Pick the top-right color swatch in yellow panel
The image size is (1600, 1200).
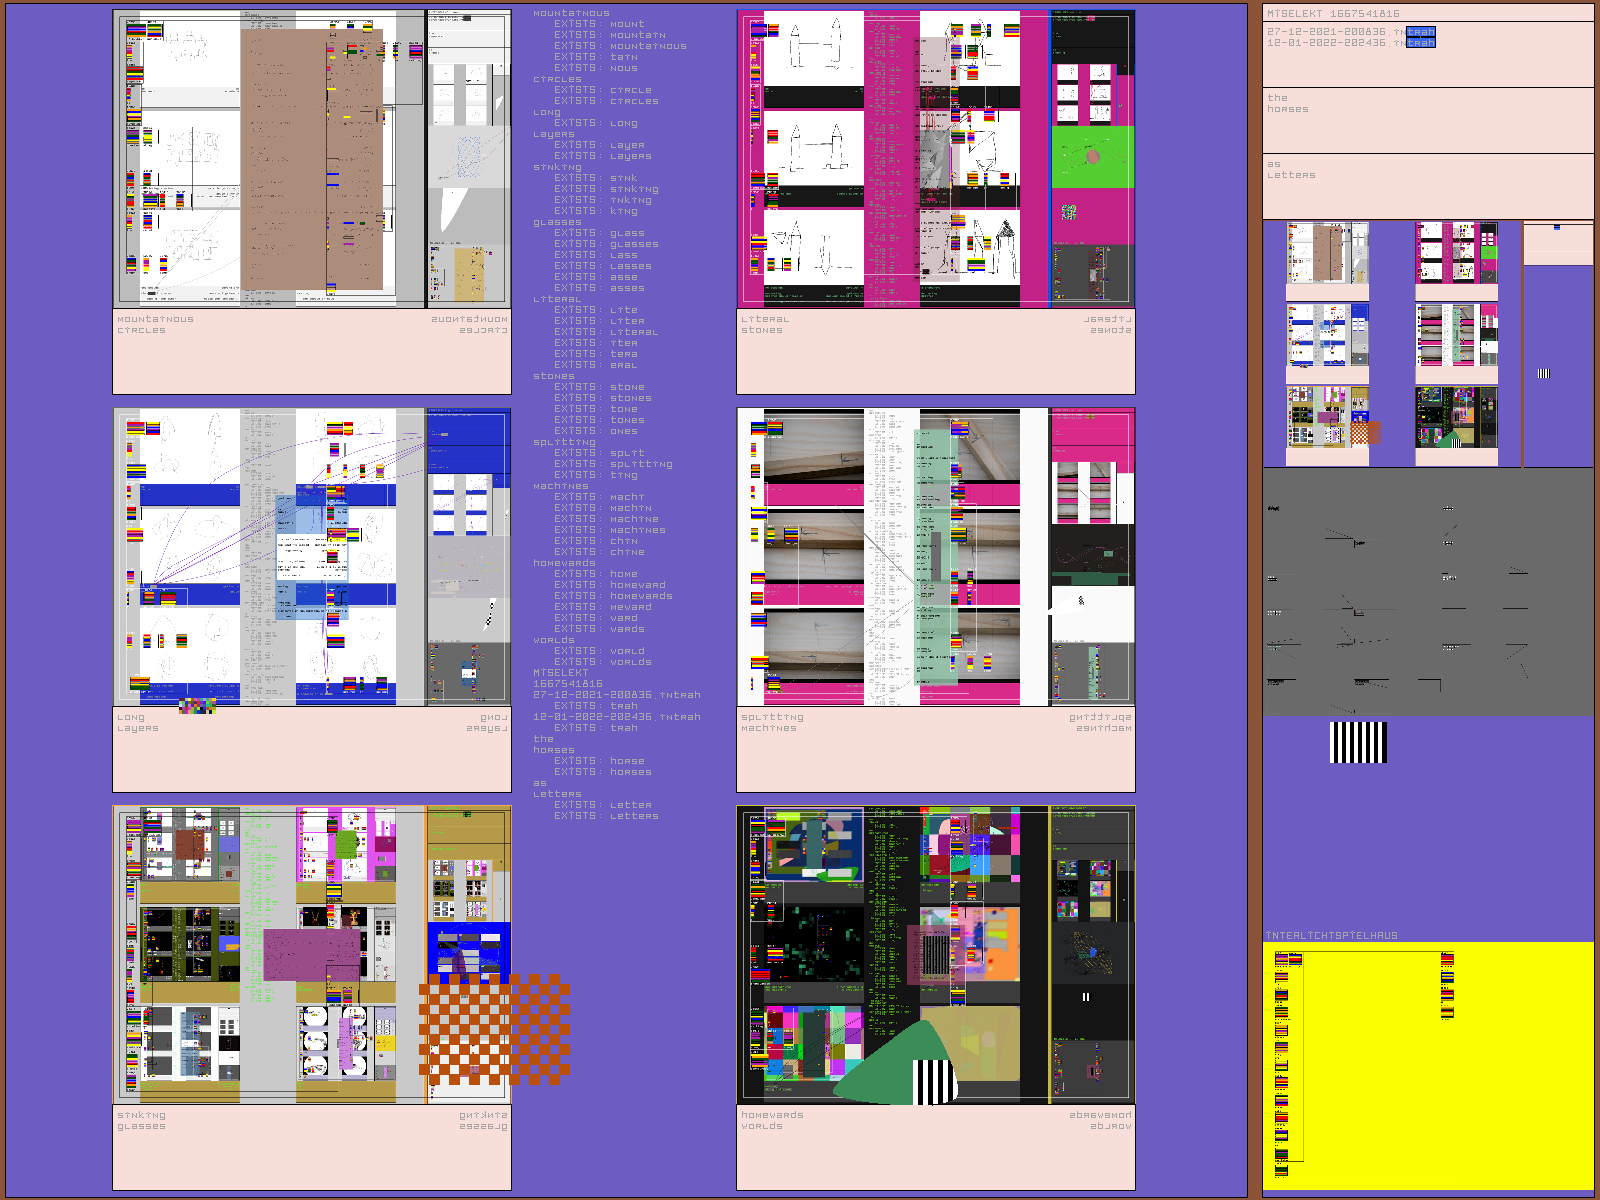click(1447, 959)
